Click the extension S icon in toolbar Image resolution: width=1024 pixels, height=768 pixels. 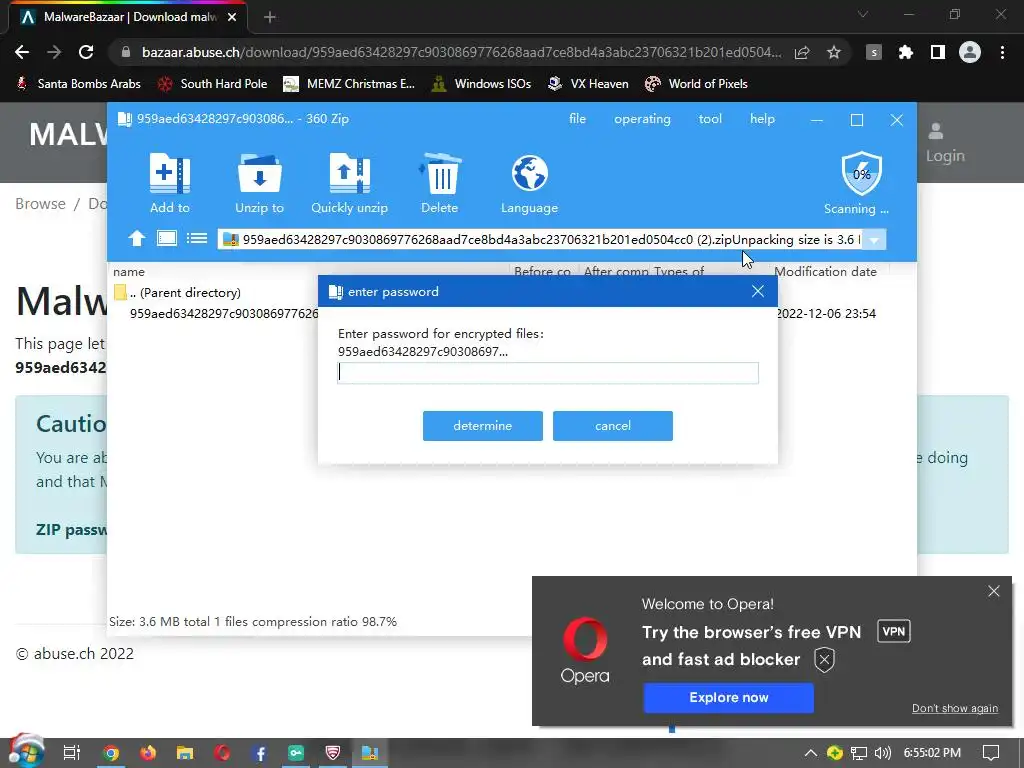(x=874, y=52)
